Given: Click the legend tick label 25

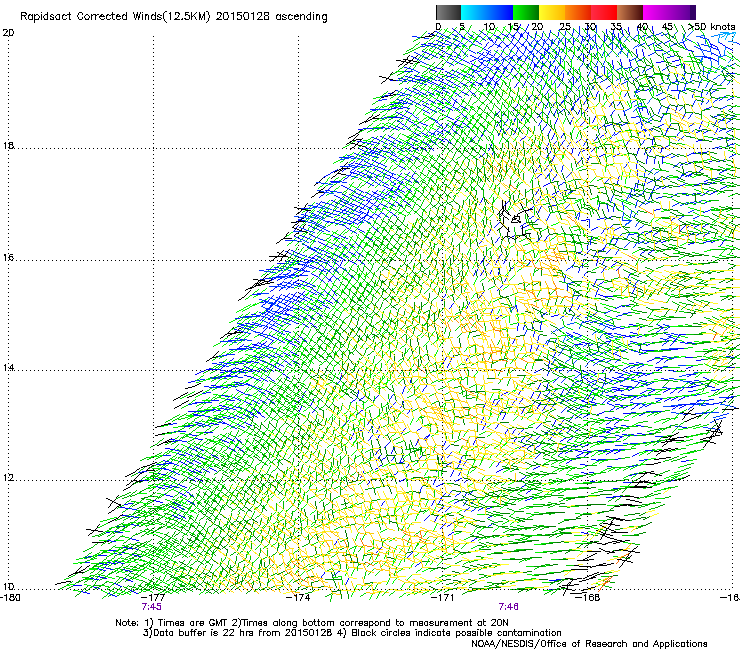Looking at the screenshot, I should [x=564, y=27].
